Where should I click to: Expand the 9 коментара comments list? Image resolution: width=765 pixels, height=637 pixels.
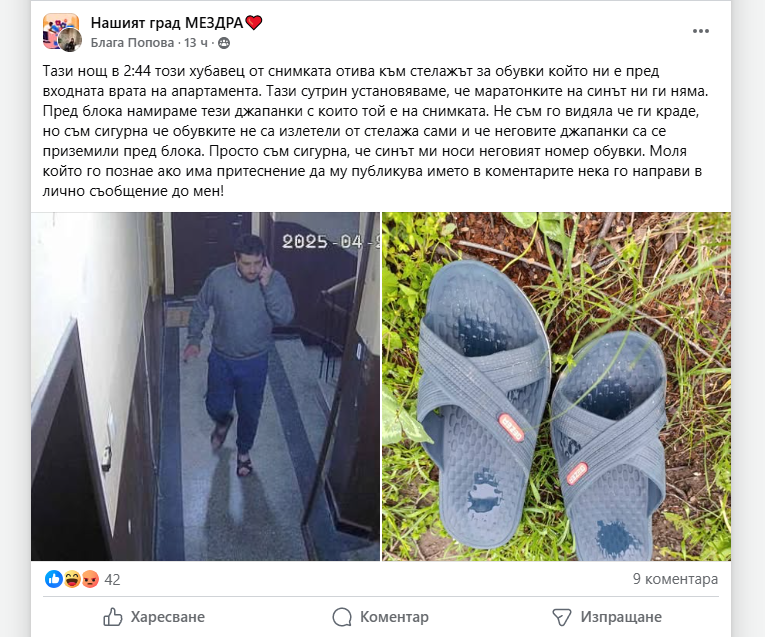[675, 579]
